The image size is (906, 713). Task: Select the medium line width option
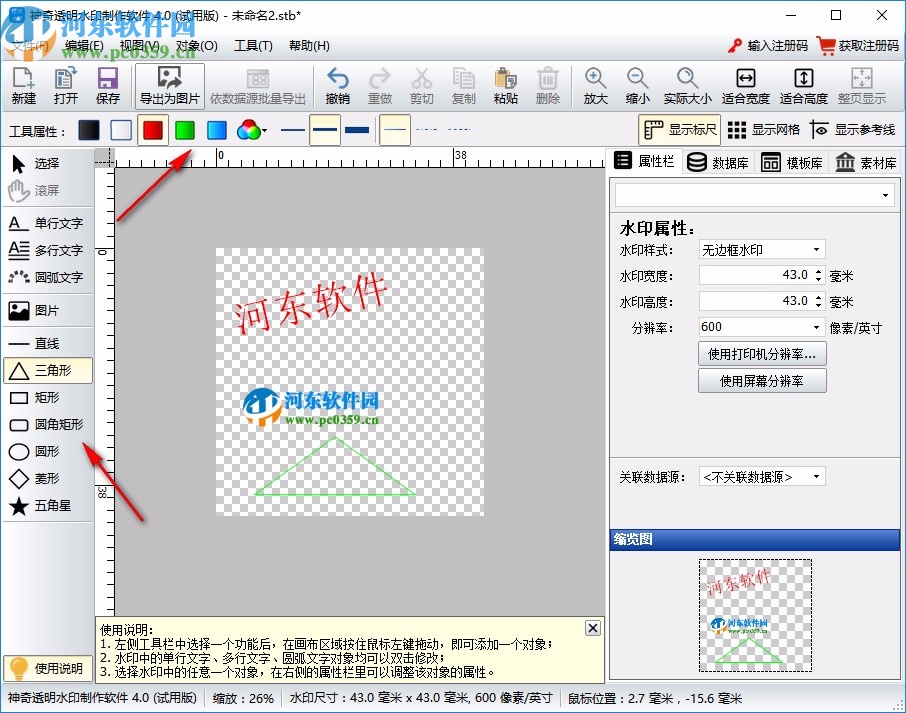click(325, 129)
